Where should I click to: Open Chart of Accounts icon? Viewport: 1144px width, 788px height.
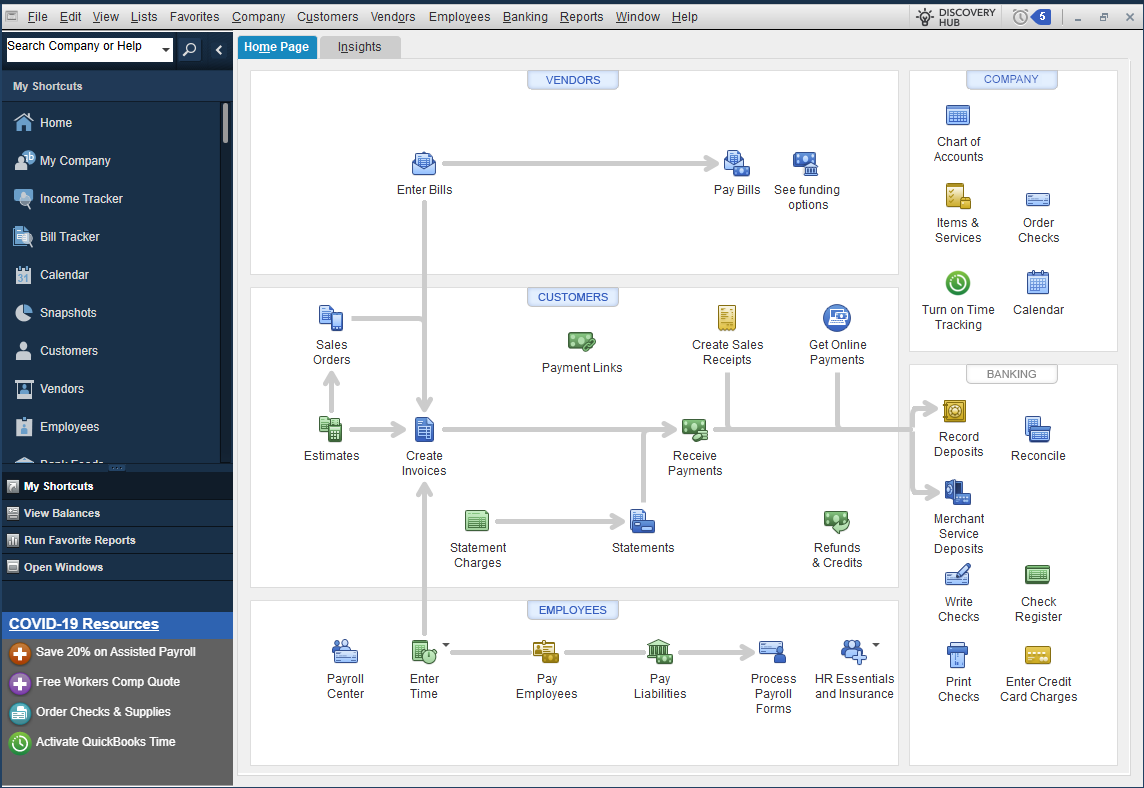(958, 116)
